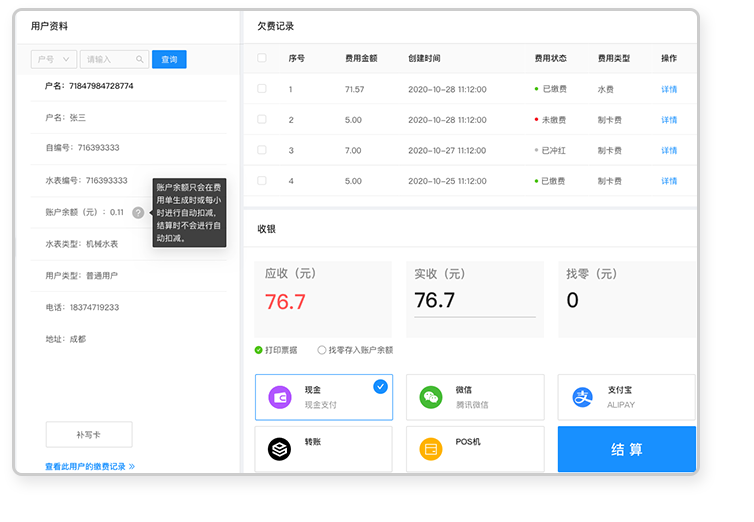Check the box for row 2 未缴费
This screenshot has width=754, height=522.
(262, 119)
